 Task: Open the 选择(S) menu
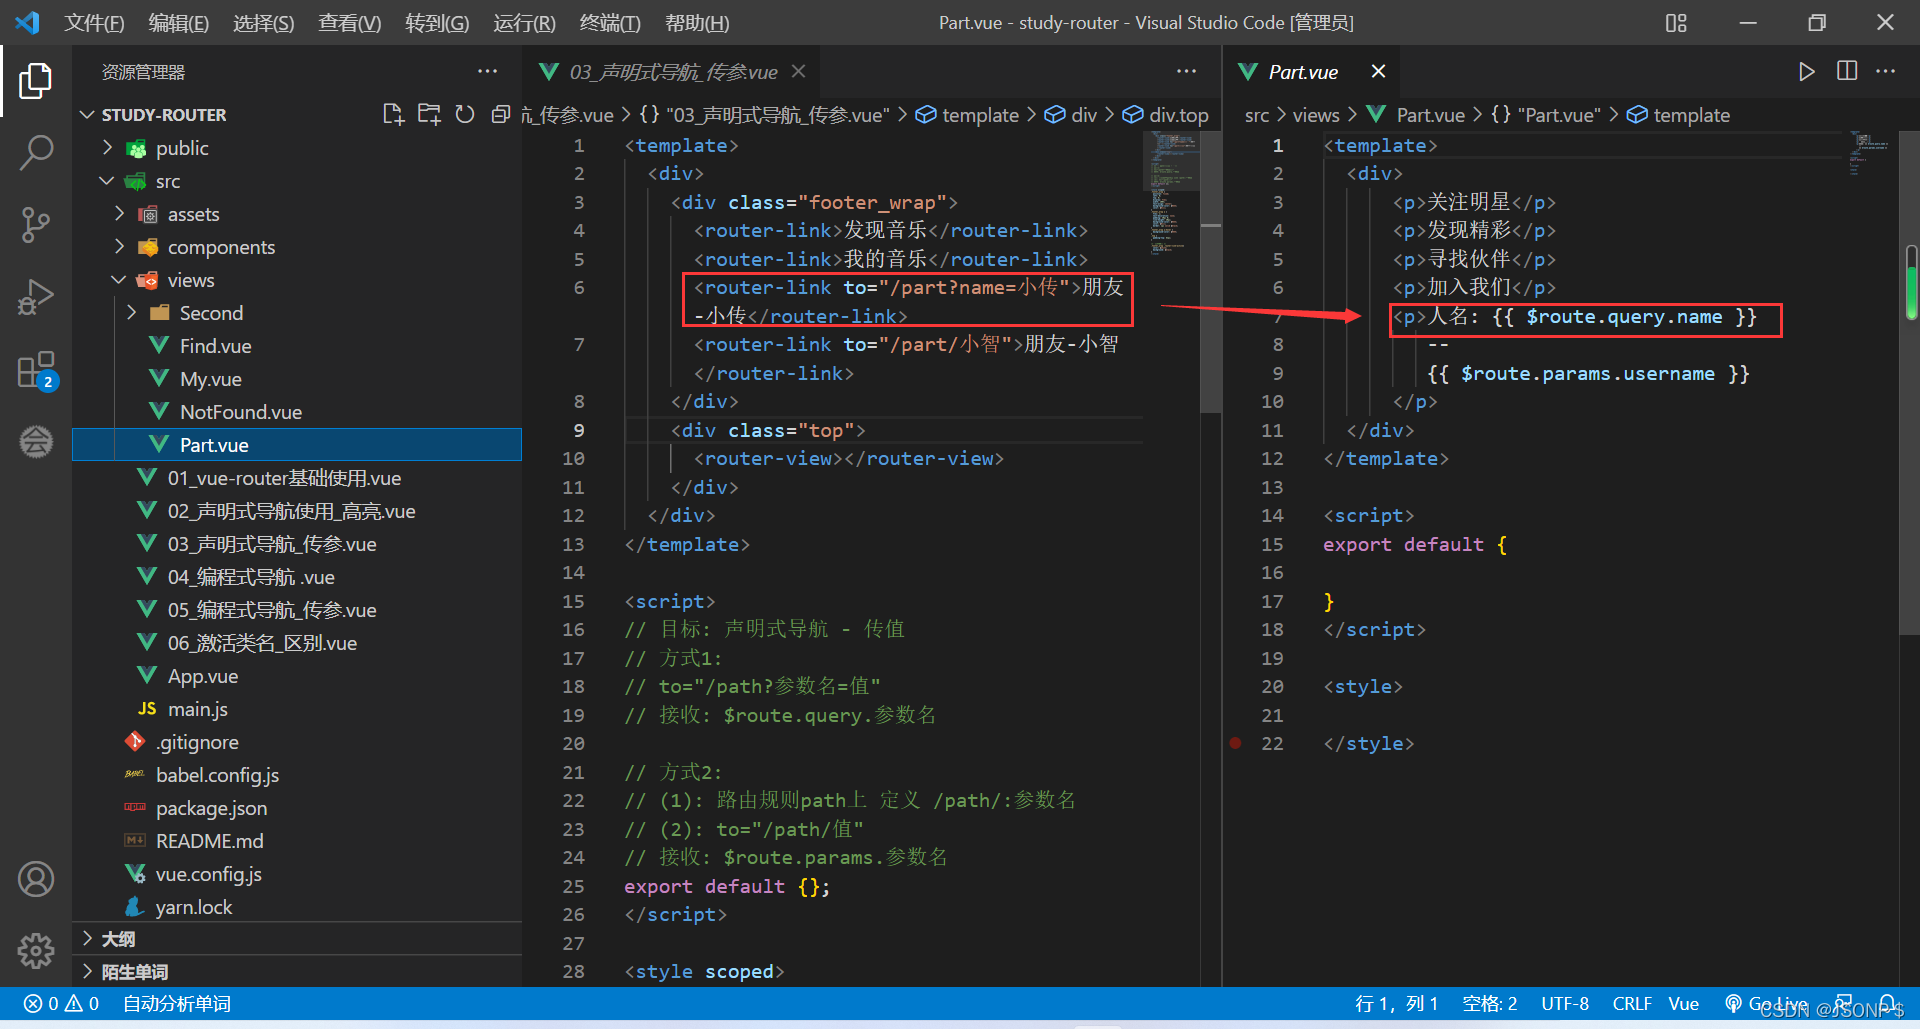coord(264,23)
